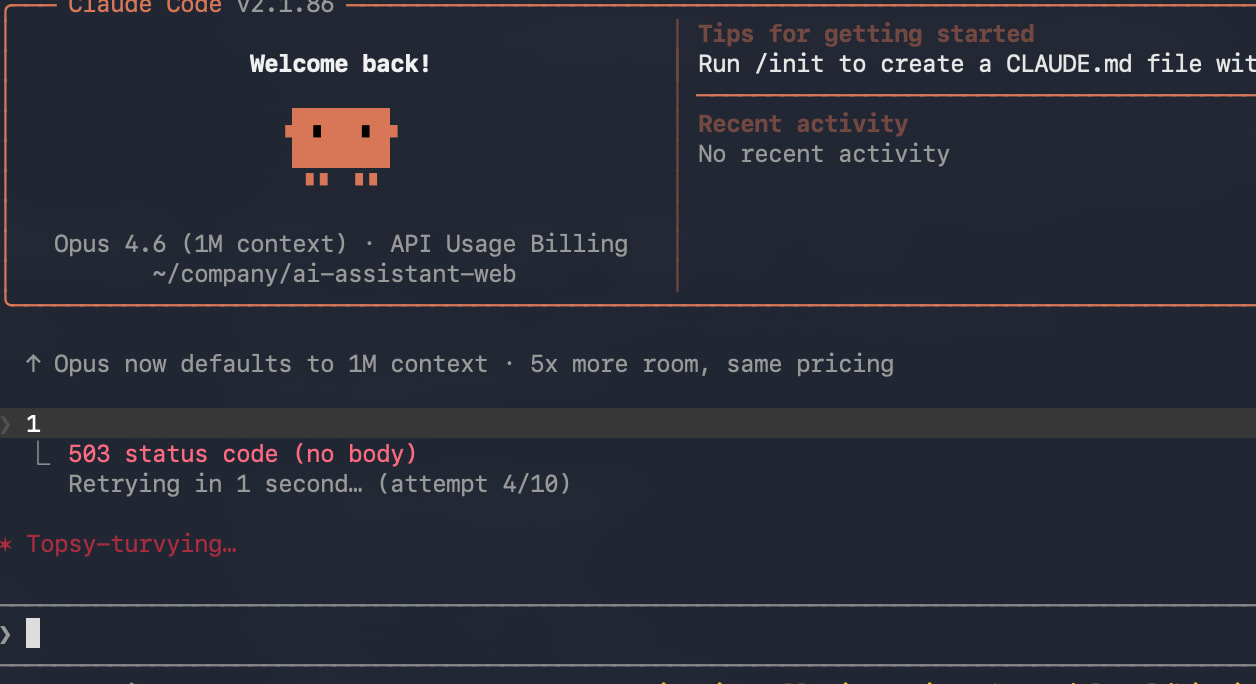Click the Retrying attempt 4/10 status line
This screenshot has height=684, width=1256.
[x=319, y=484]
